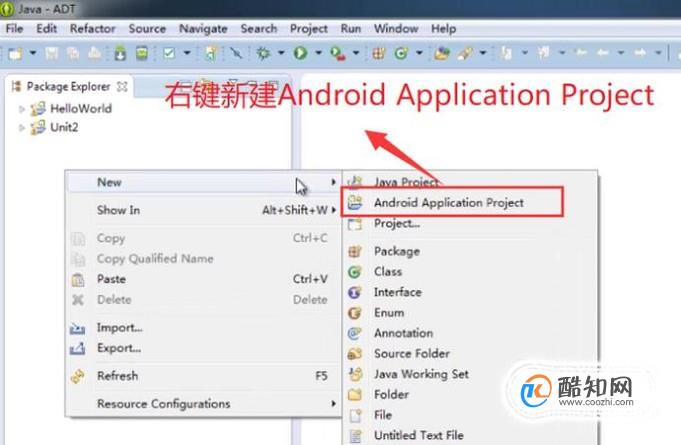Choose New in the context menu
This screenshot has height=445, width=681.
(203, 182)
